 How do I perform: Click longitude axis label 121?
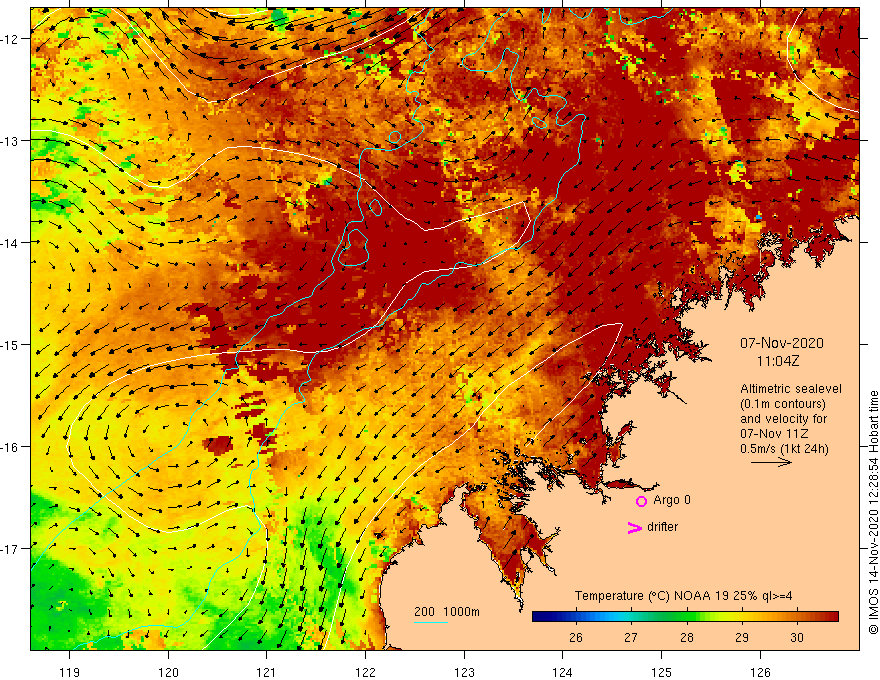pos(267,672)
